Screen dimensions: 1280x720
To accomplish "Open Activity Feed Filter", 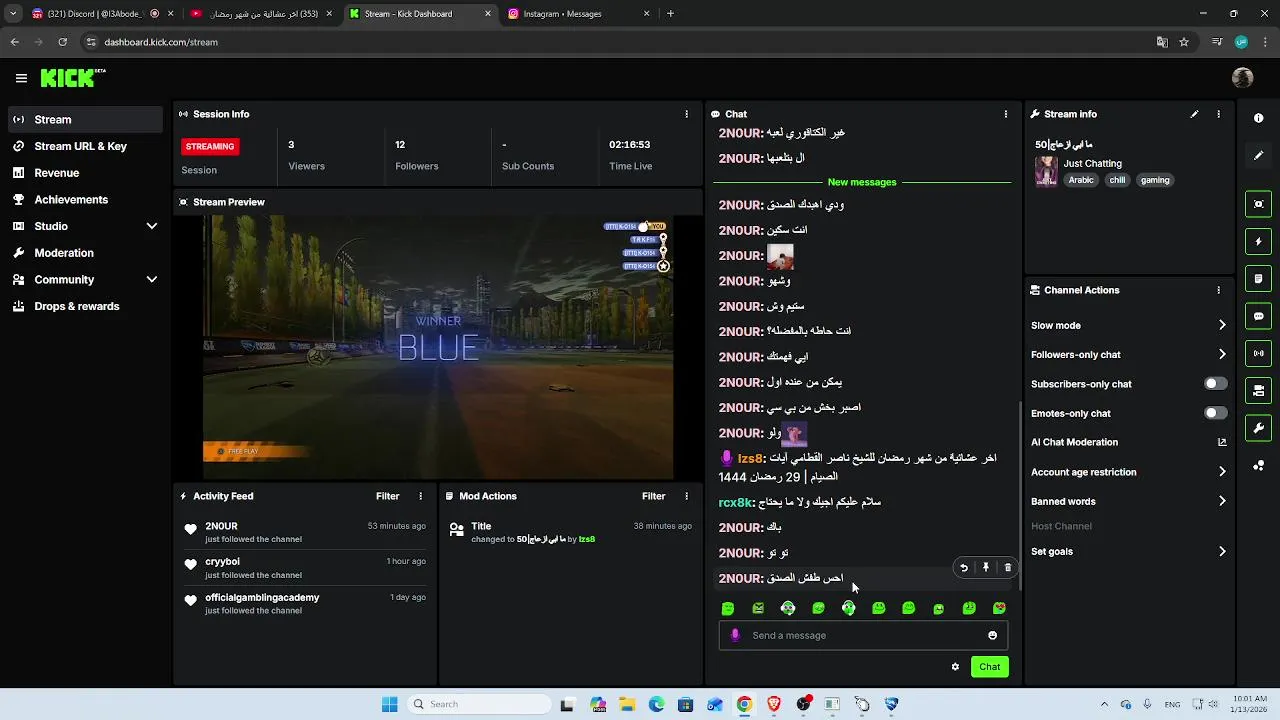I will point(387,496).
